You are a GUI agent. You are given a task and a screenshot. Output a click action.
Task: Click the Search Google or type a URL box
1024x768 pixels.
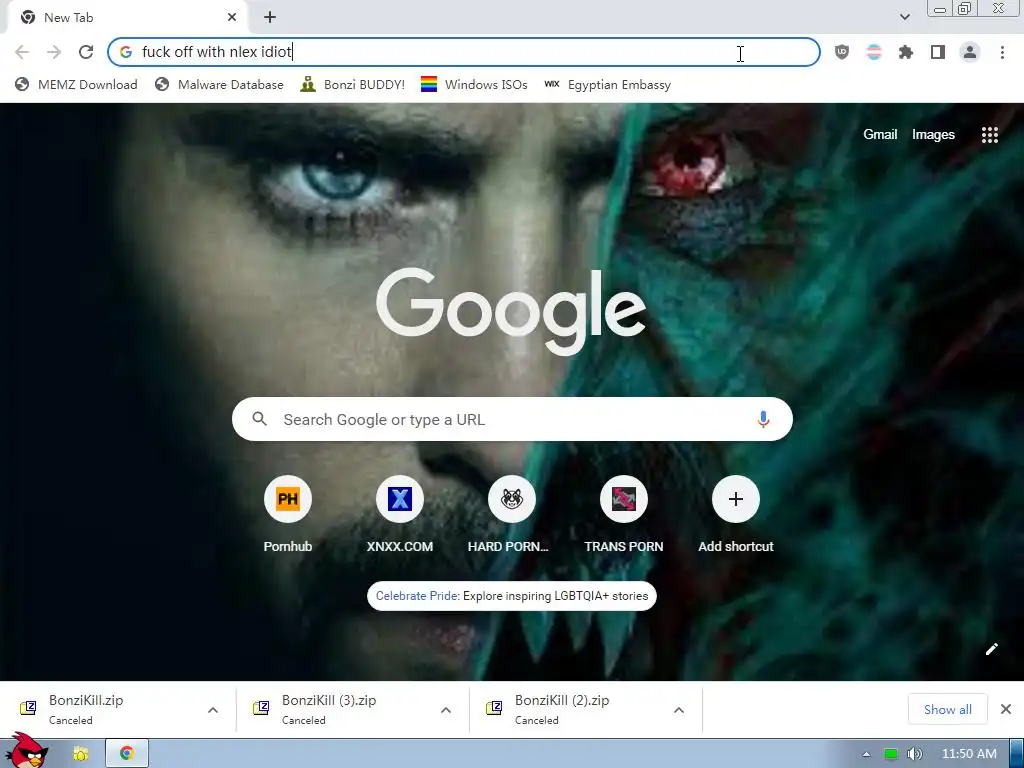tap(512, 419)
